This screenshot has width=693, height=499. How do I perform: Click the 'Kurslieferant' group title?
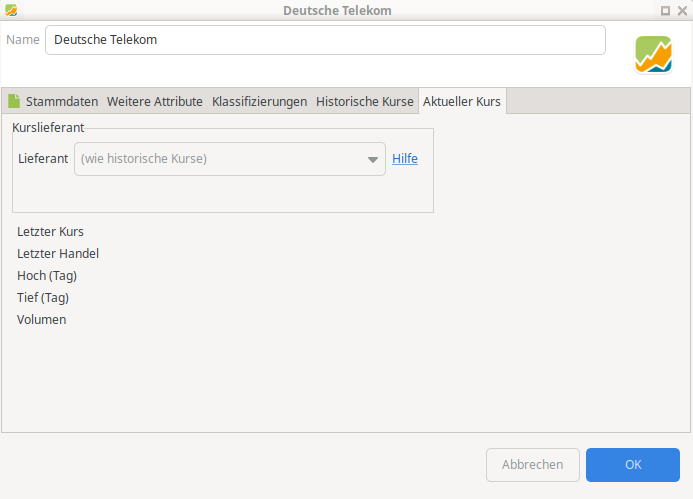48,128
